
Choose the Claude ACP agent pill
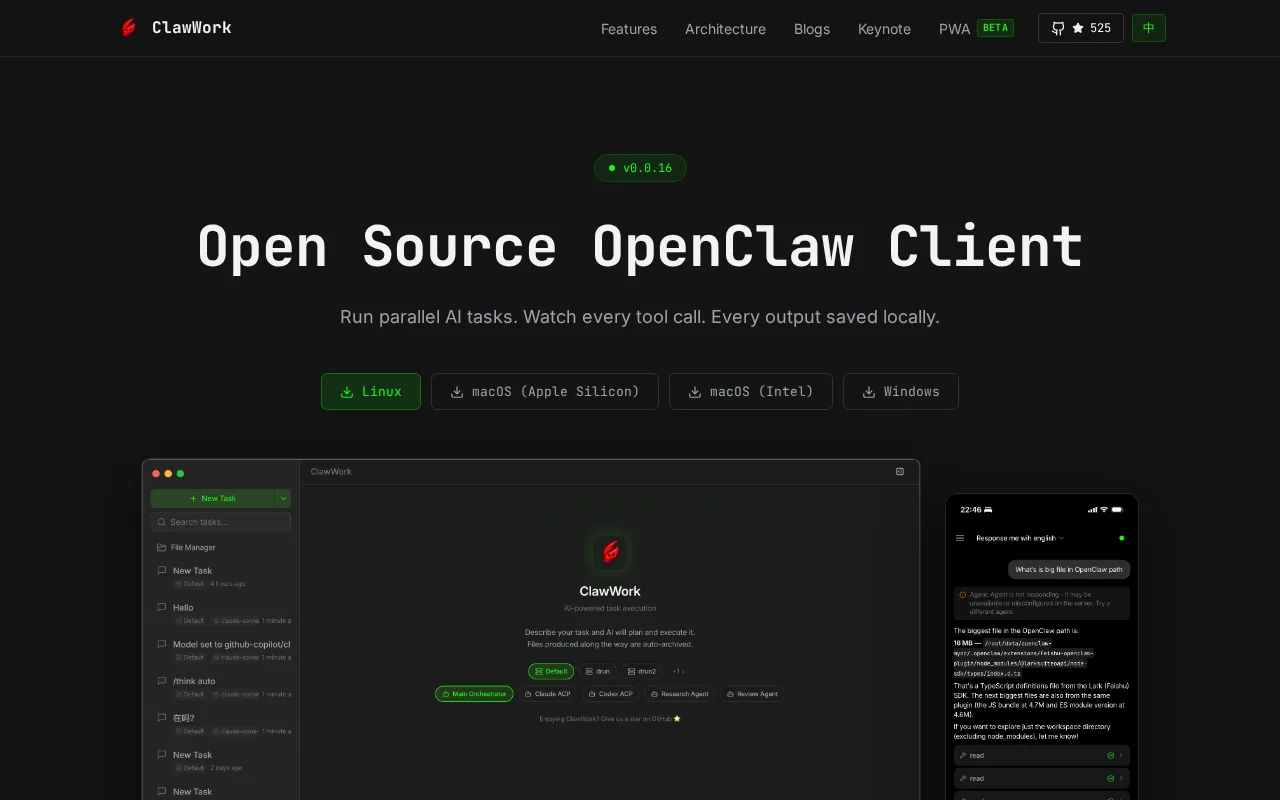(548, 694)
